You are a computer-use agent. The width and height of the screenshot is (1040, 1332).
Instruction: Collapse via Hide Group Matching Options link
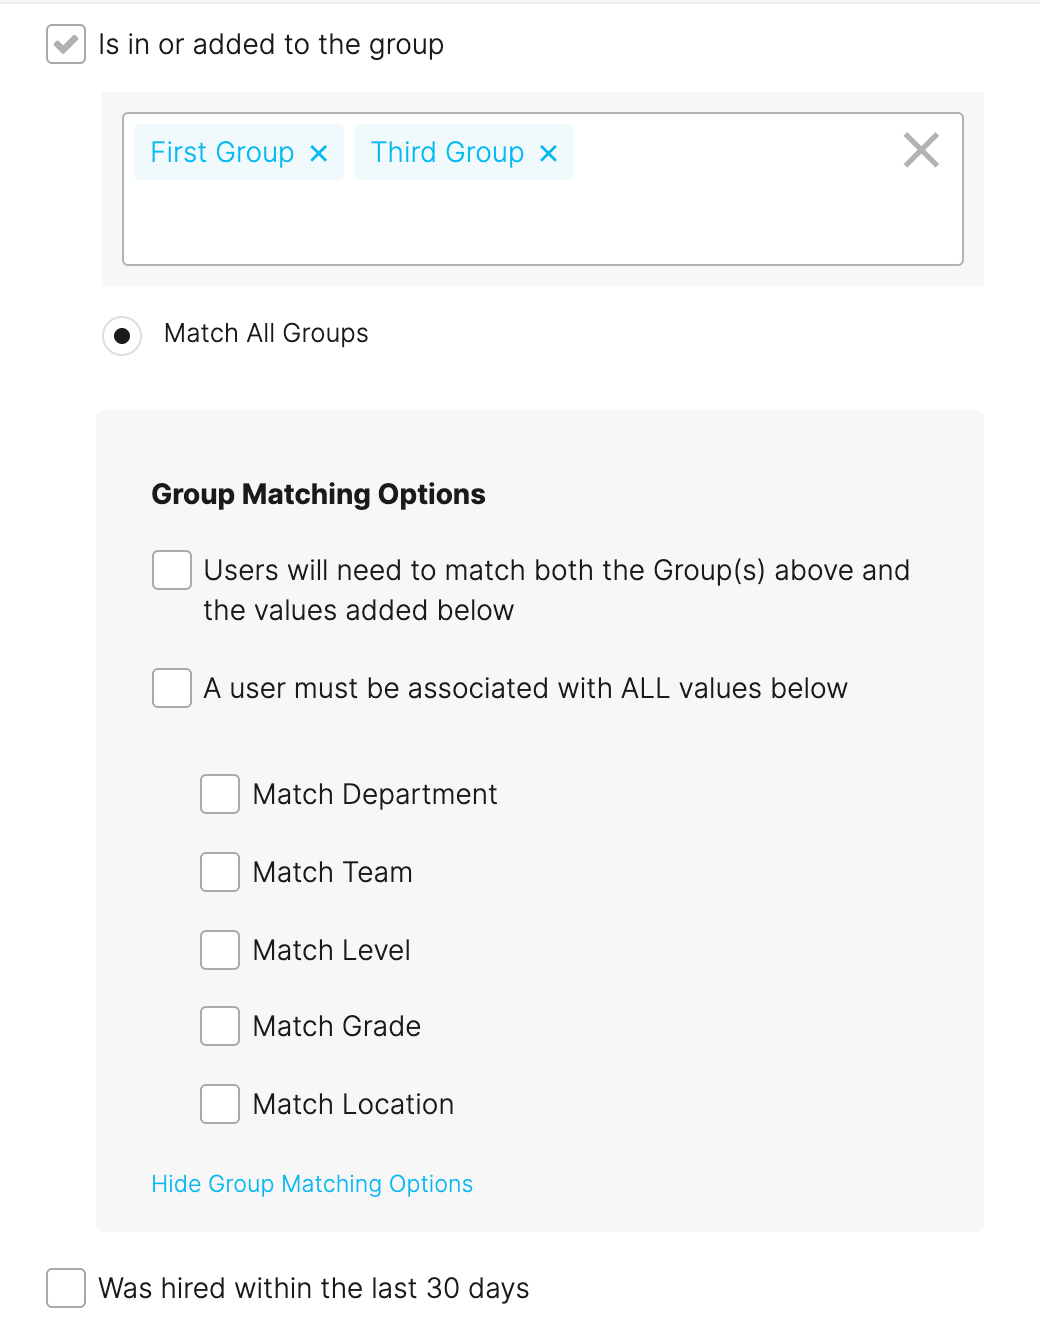(x=312, y=1184)
